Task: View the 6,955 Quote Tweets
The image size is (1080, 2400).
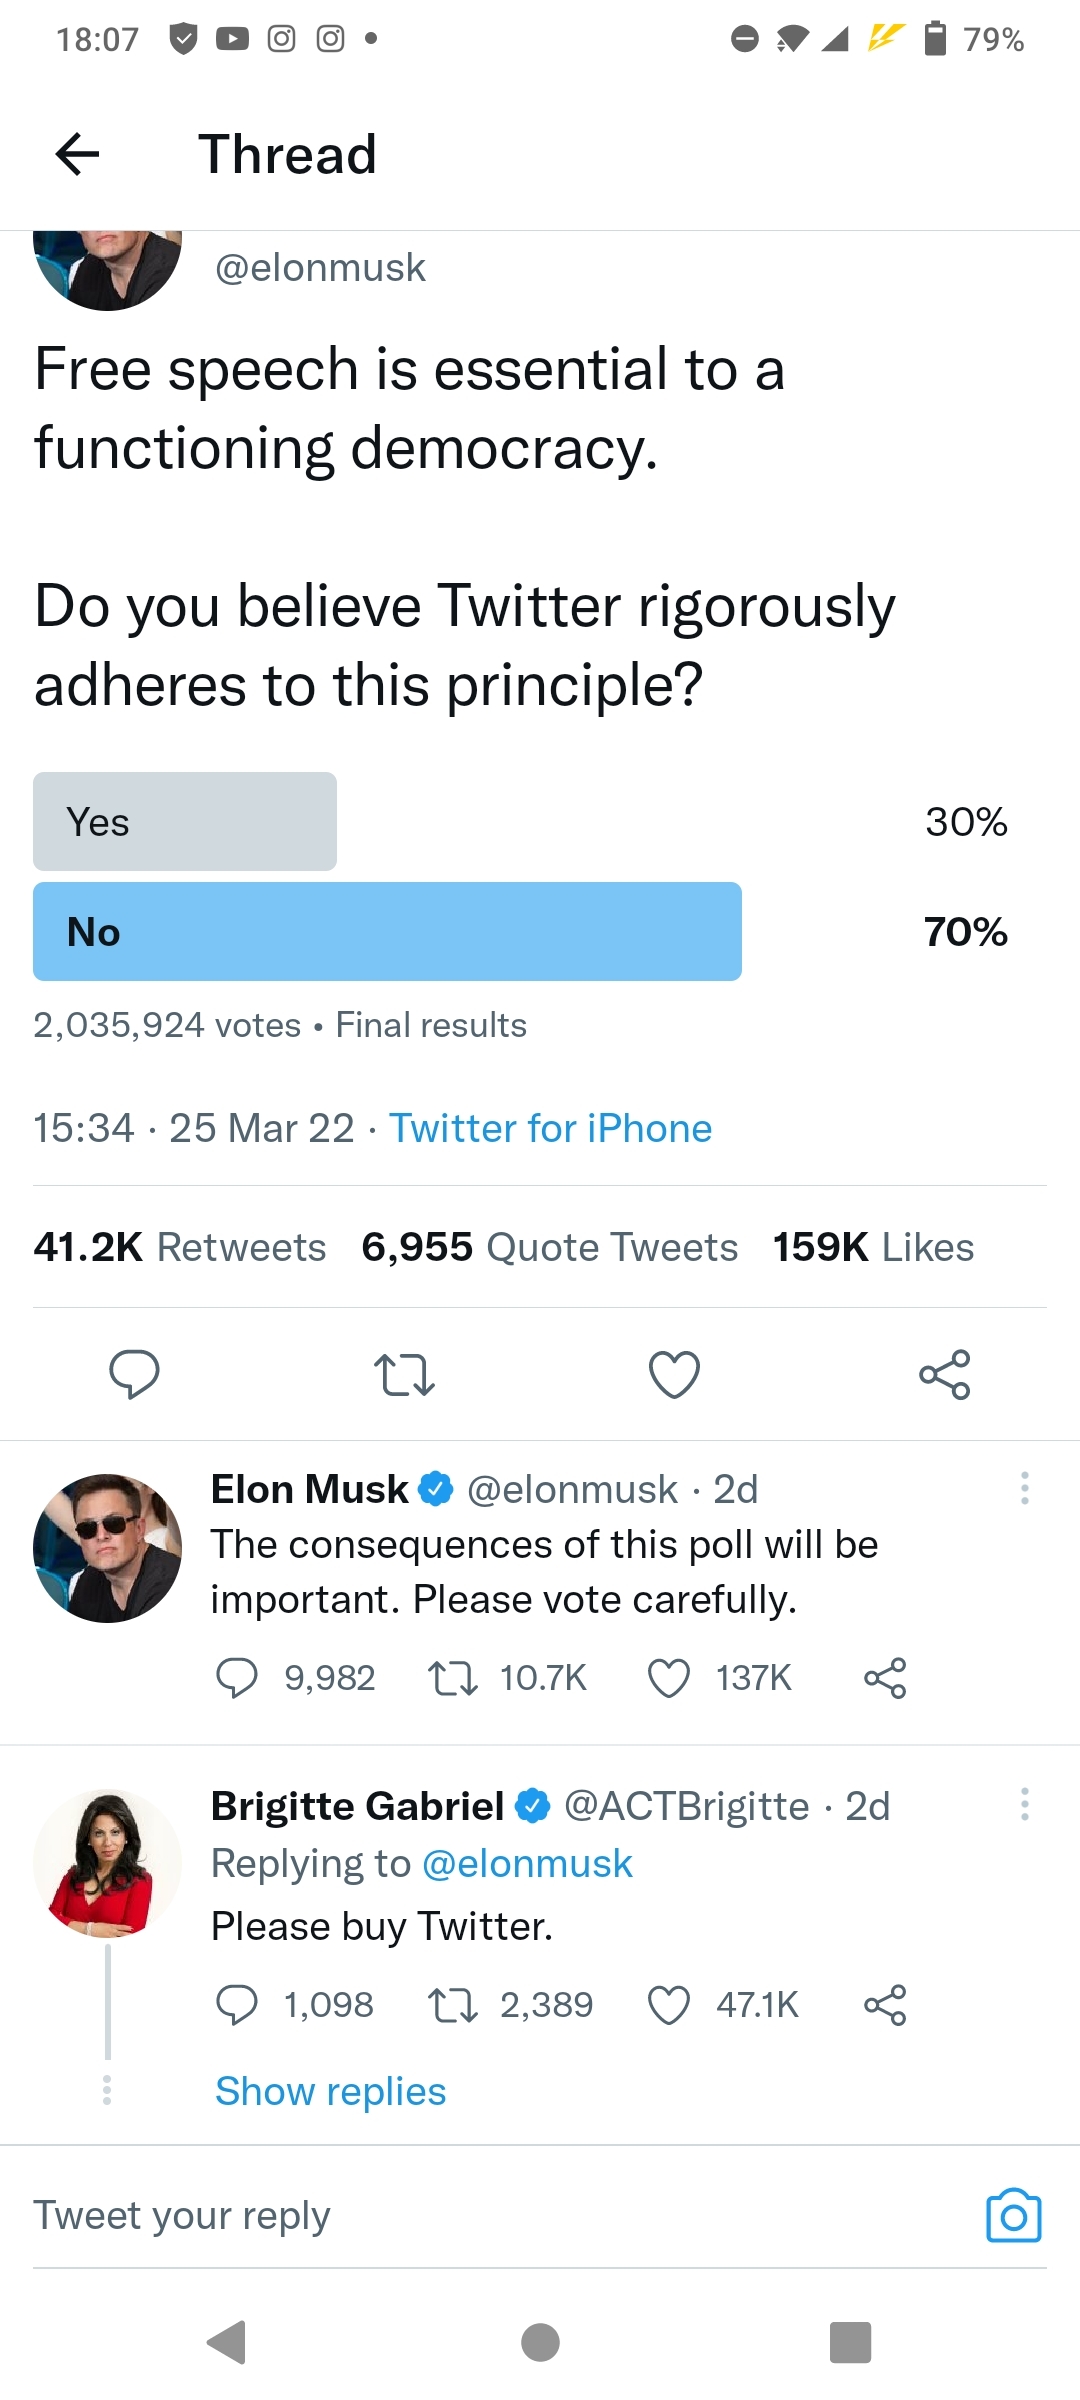Action: point(549,1247)
